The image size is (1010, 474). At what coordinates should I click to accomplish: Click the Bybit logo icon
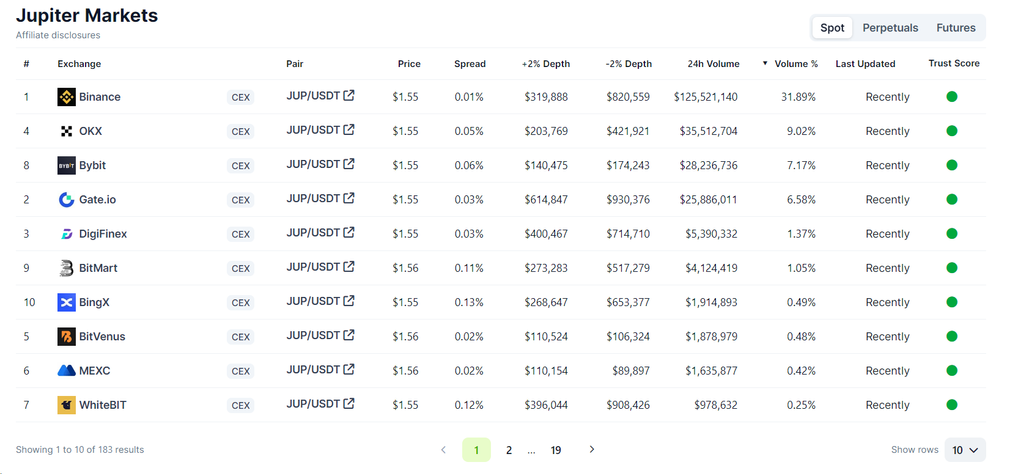[x=66, y=166]
